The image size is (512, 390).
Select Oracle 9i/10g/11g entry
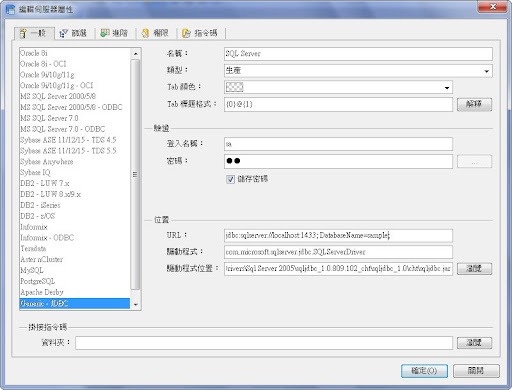coord(75,75)
